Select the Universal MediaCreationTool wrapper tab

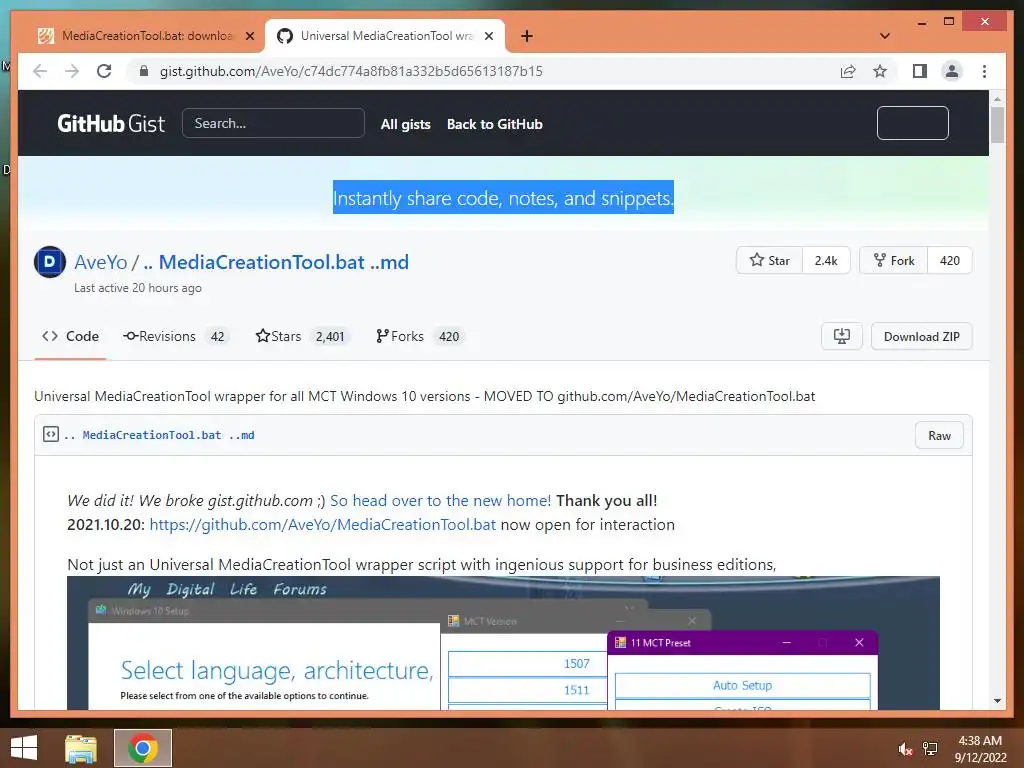[x=385, y=36]
